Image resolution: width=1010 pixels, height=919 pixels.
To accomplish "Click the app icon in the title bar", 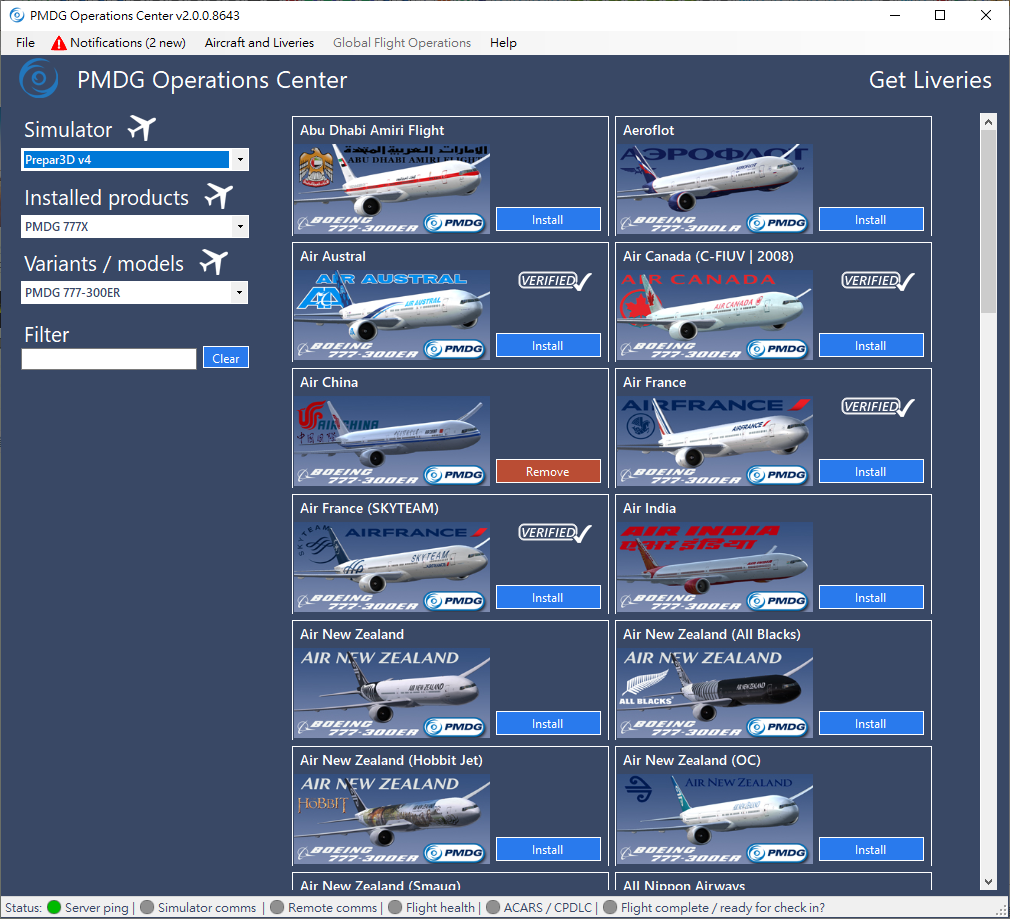I will 17,15.
